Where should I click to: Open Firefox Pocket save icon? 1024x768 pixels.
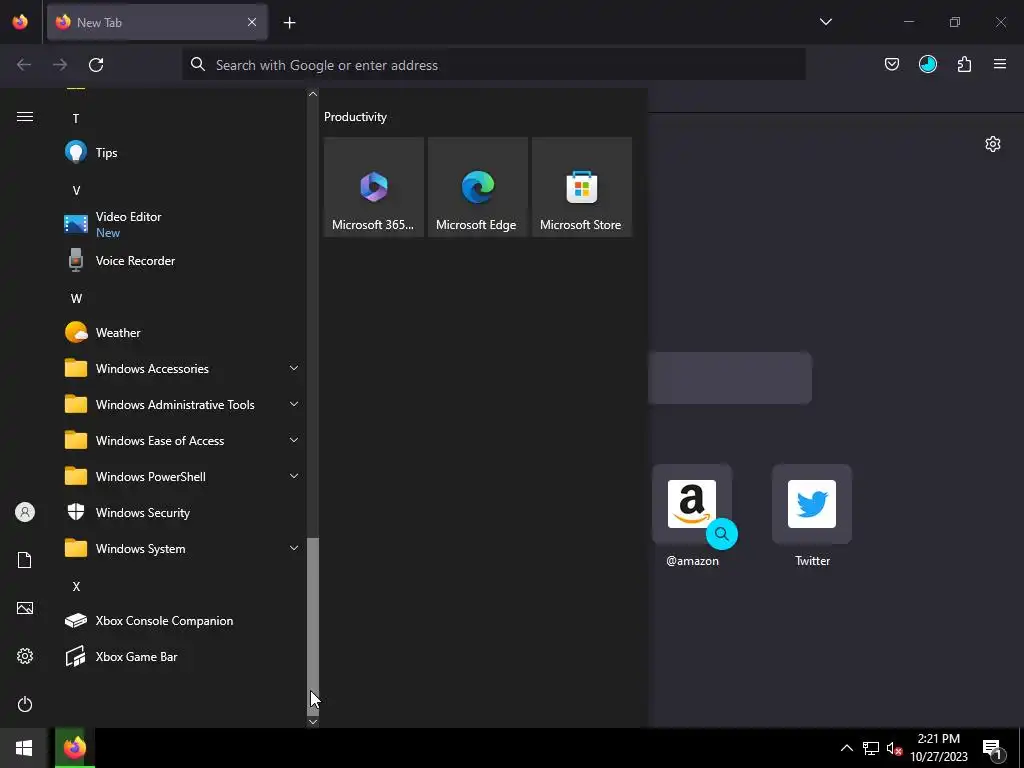point(891,65)
